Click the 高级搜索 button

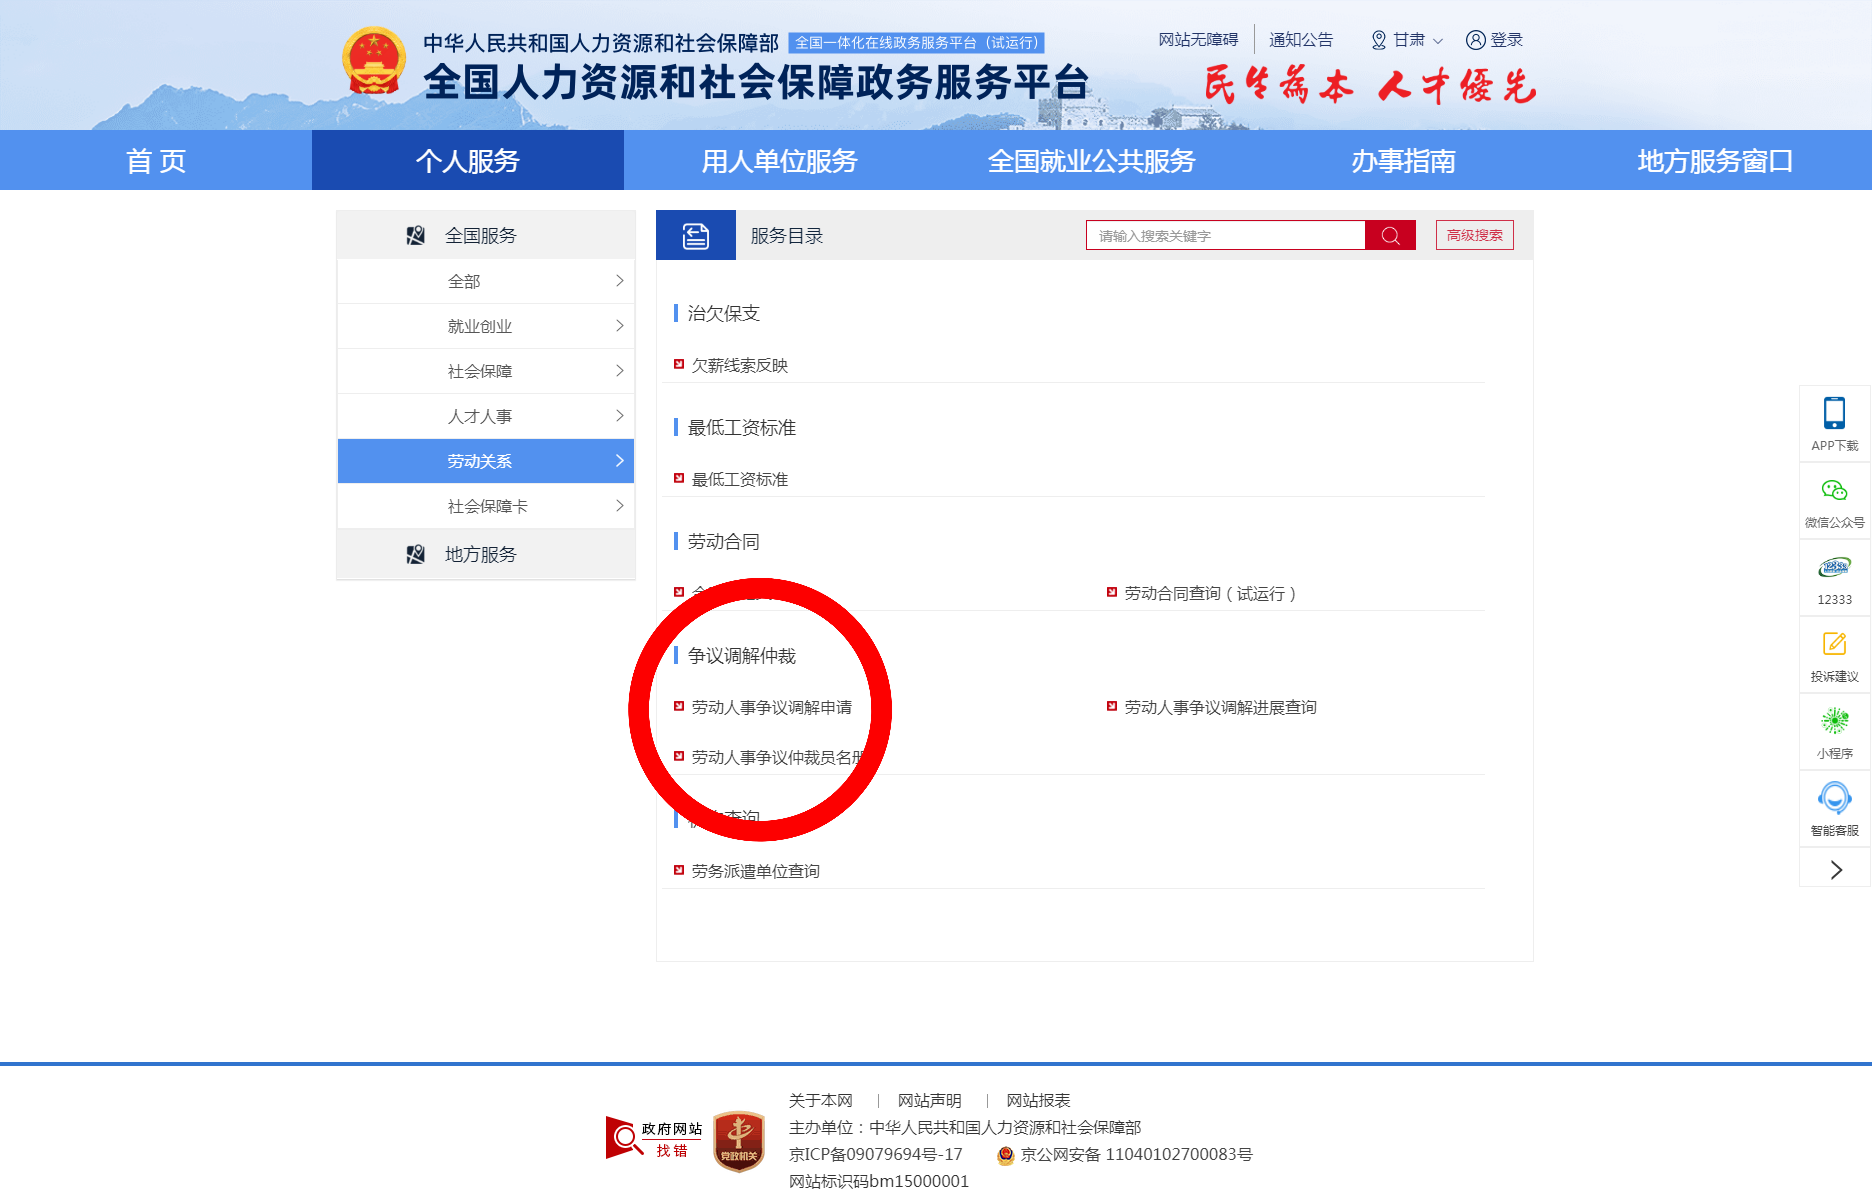(1474, 236)
